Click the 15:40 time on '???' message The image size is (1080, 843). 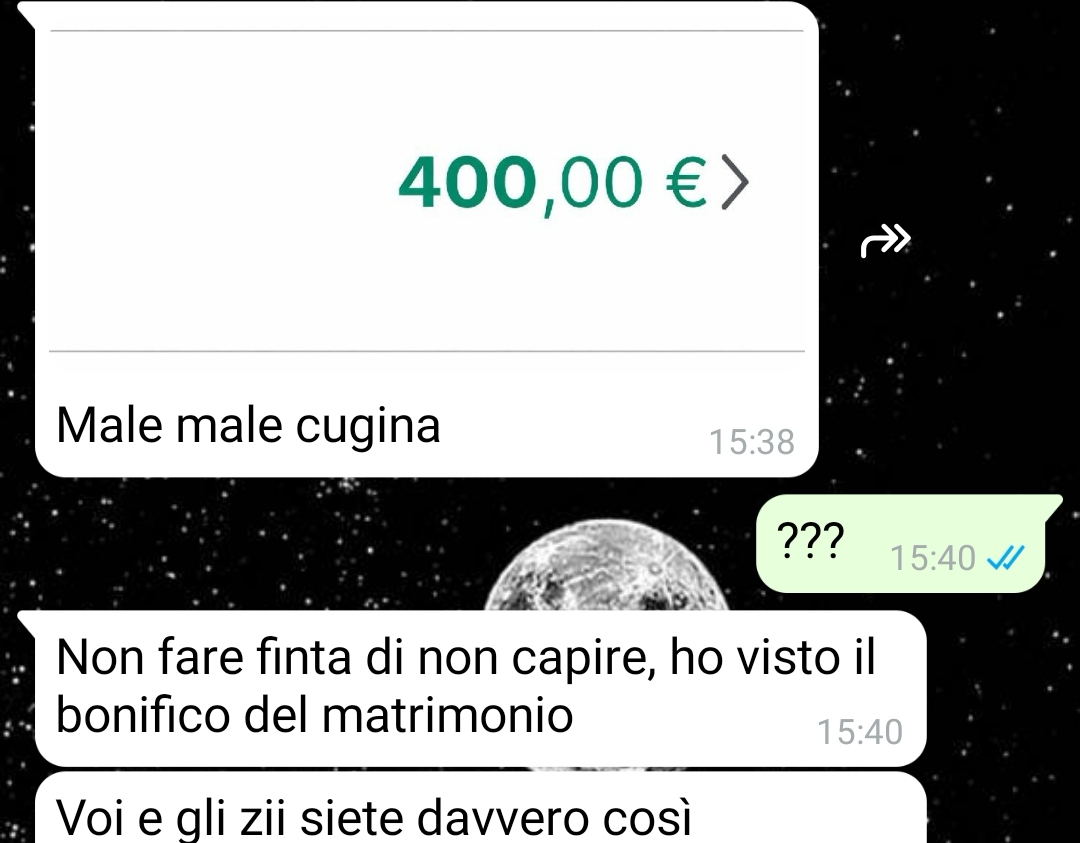pyautogui.click(x=933, y=558)
